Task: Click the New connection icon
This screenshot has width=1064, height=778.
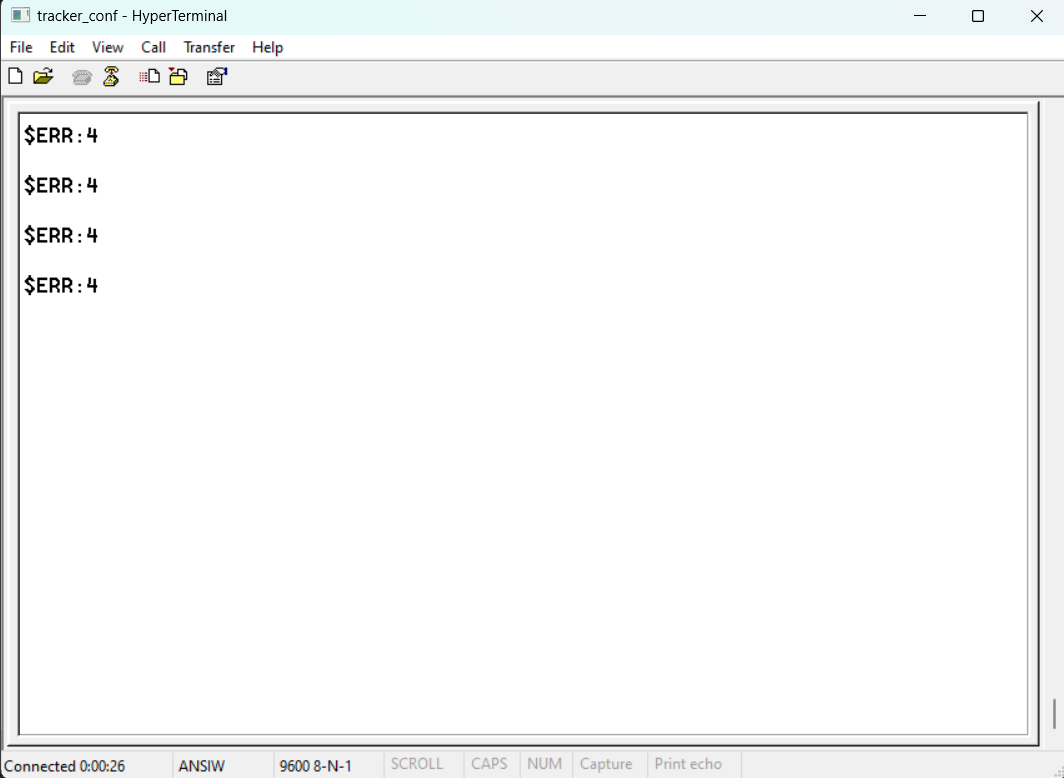Action: (15, 76)
